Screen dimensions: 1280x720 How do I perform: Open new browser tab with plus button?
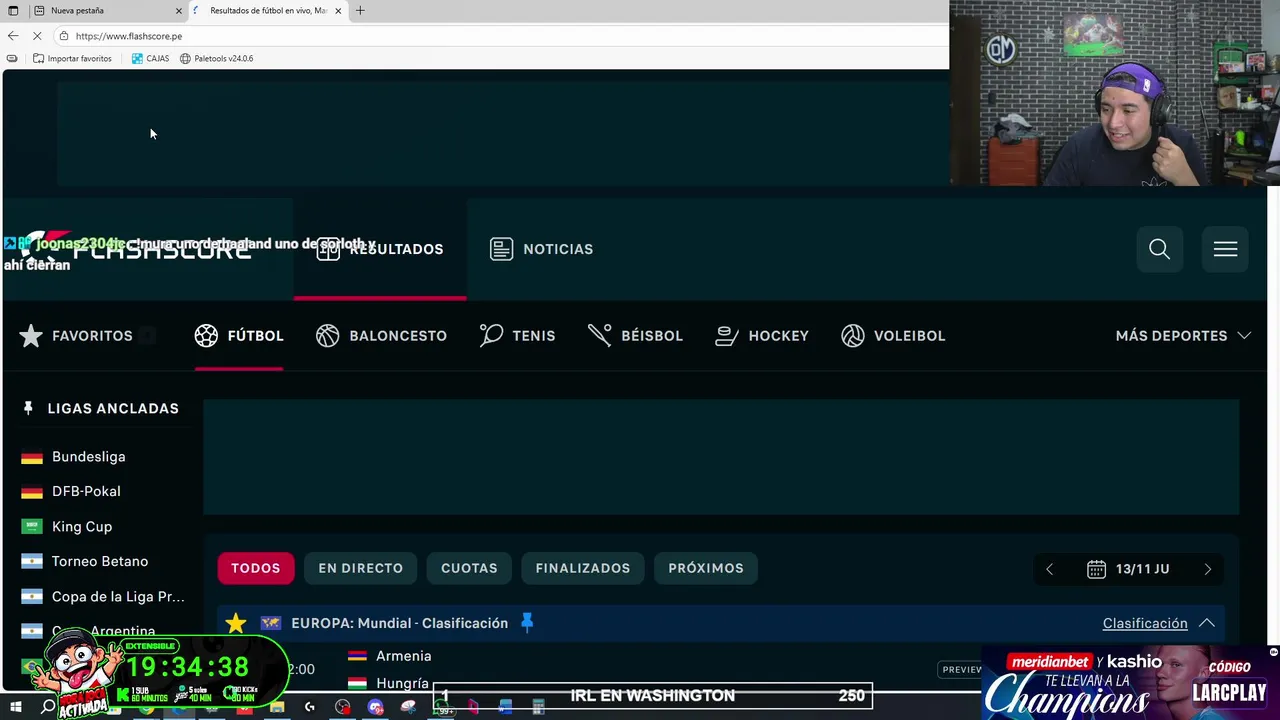(x=360, y=11)
